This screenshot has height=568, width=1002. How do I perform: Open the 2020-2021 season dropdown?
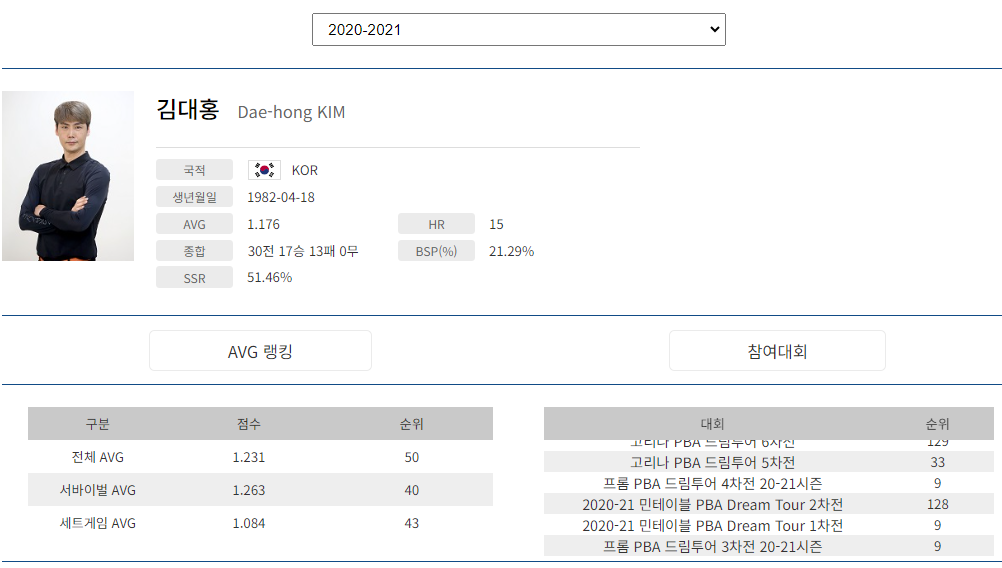coord(518,29)
